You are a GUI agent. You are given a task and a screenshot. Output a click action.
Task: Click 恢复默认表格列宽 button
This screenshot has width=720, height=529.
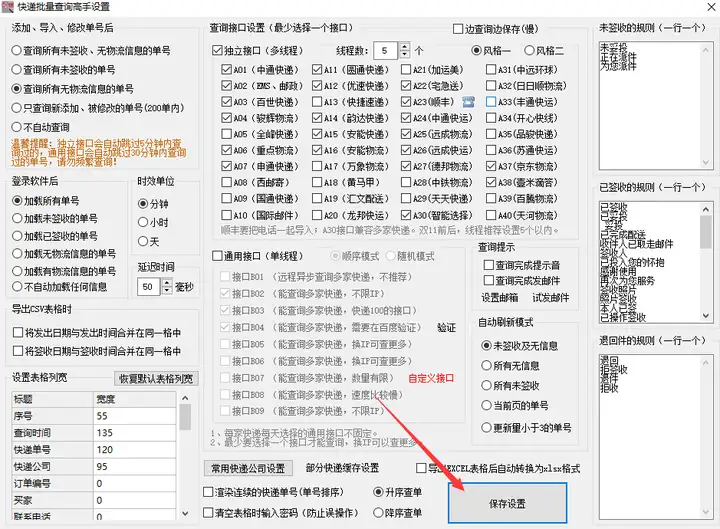click(156, 378)
